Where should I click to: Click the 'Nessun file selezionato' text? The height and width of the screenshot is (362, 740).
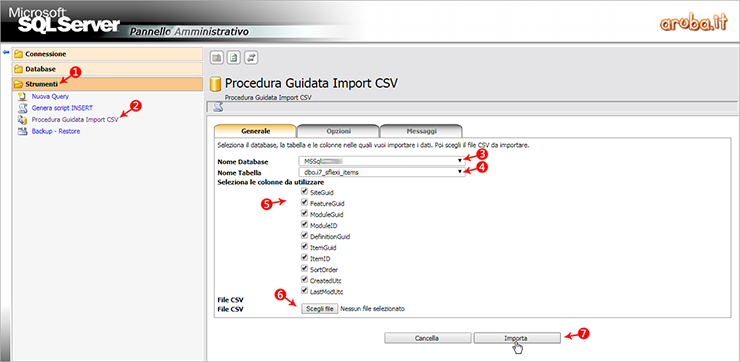click(372, 309)
